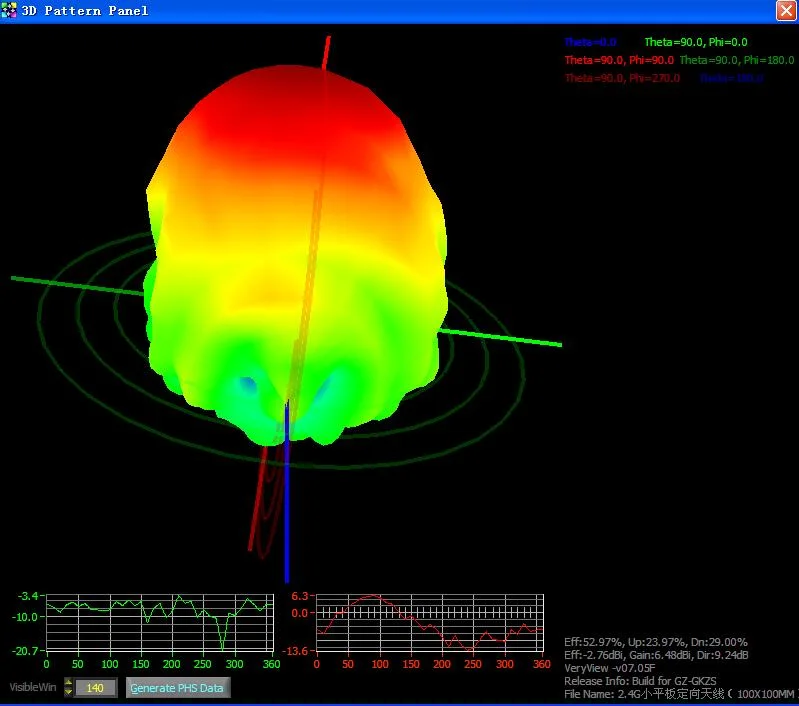Click the VisibleWin number field showing 140
Image resolution: width=799 pixels, height=706 pixels.
click(x=95, y=688)
